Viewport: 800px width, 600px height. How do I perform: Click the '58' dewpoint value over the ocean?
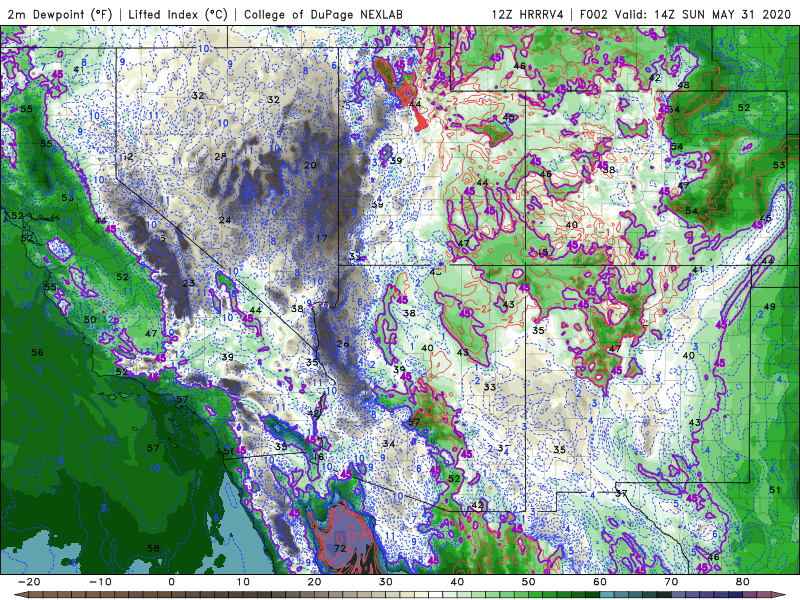click(153, 548)
